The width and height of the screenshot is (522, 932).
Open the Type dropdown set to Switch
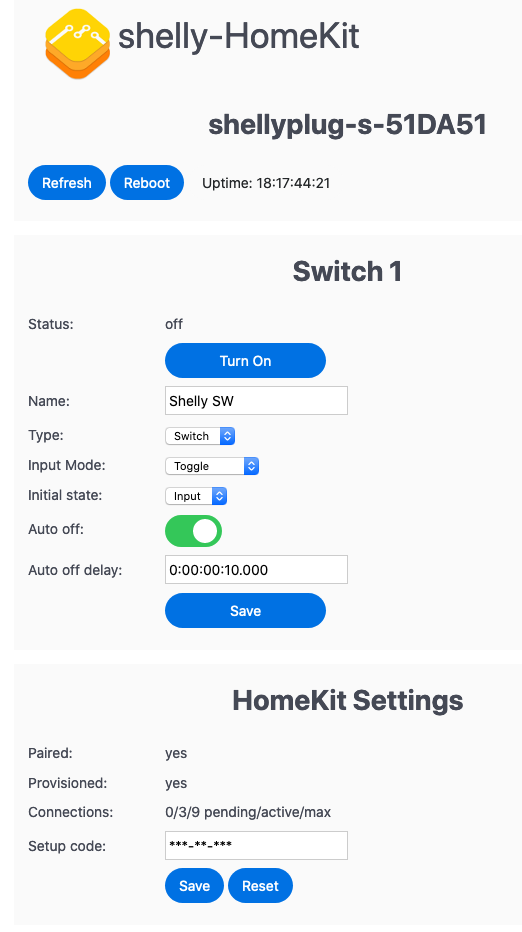(200, 436)
